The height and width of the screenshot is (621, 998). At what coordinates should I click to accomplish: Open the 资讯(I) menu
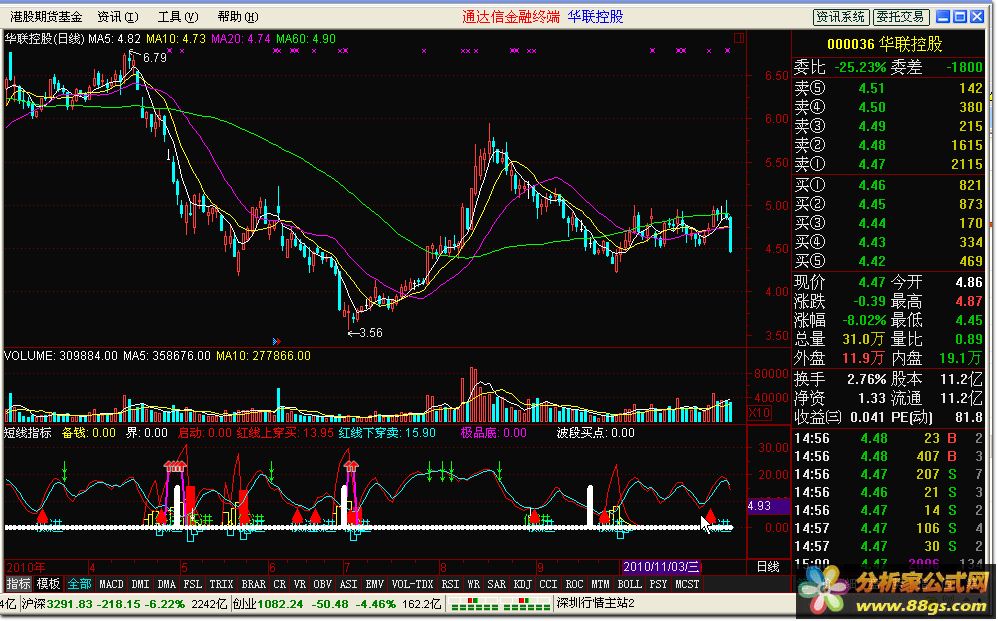coord(118,17)
